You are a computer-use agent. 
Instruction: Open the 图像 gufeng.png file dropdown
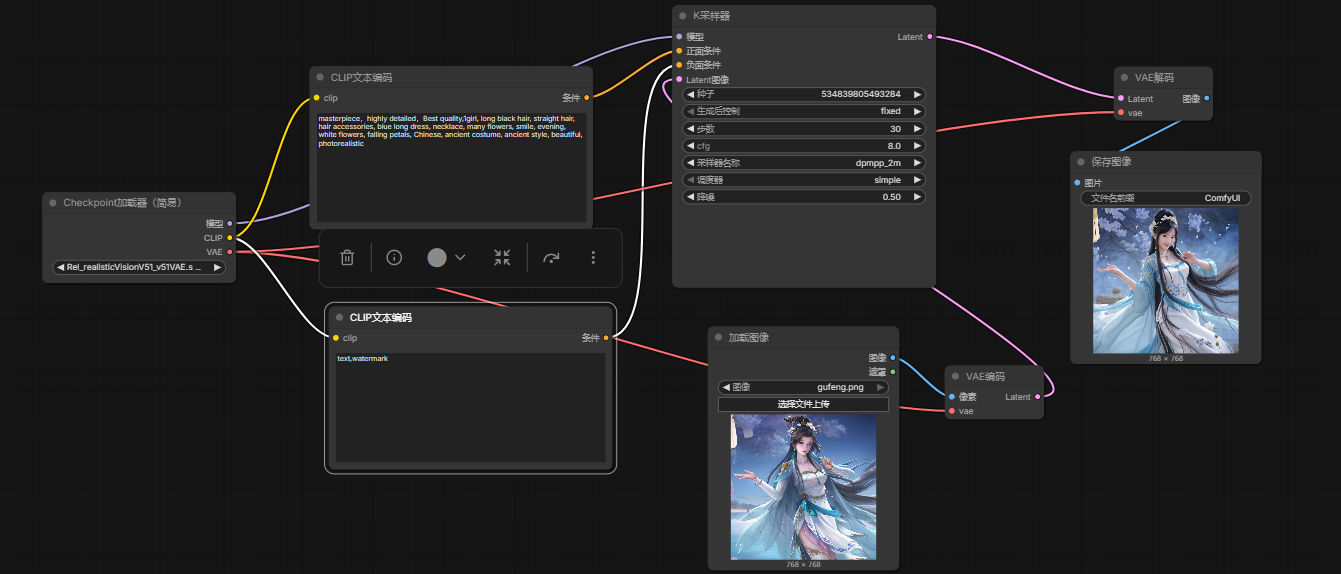point(804,387)
